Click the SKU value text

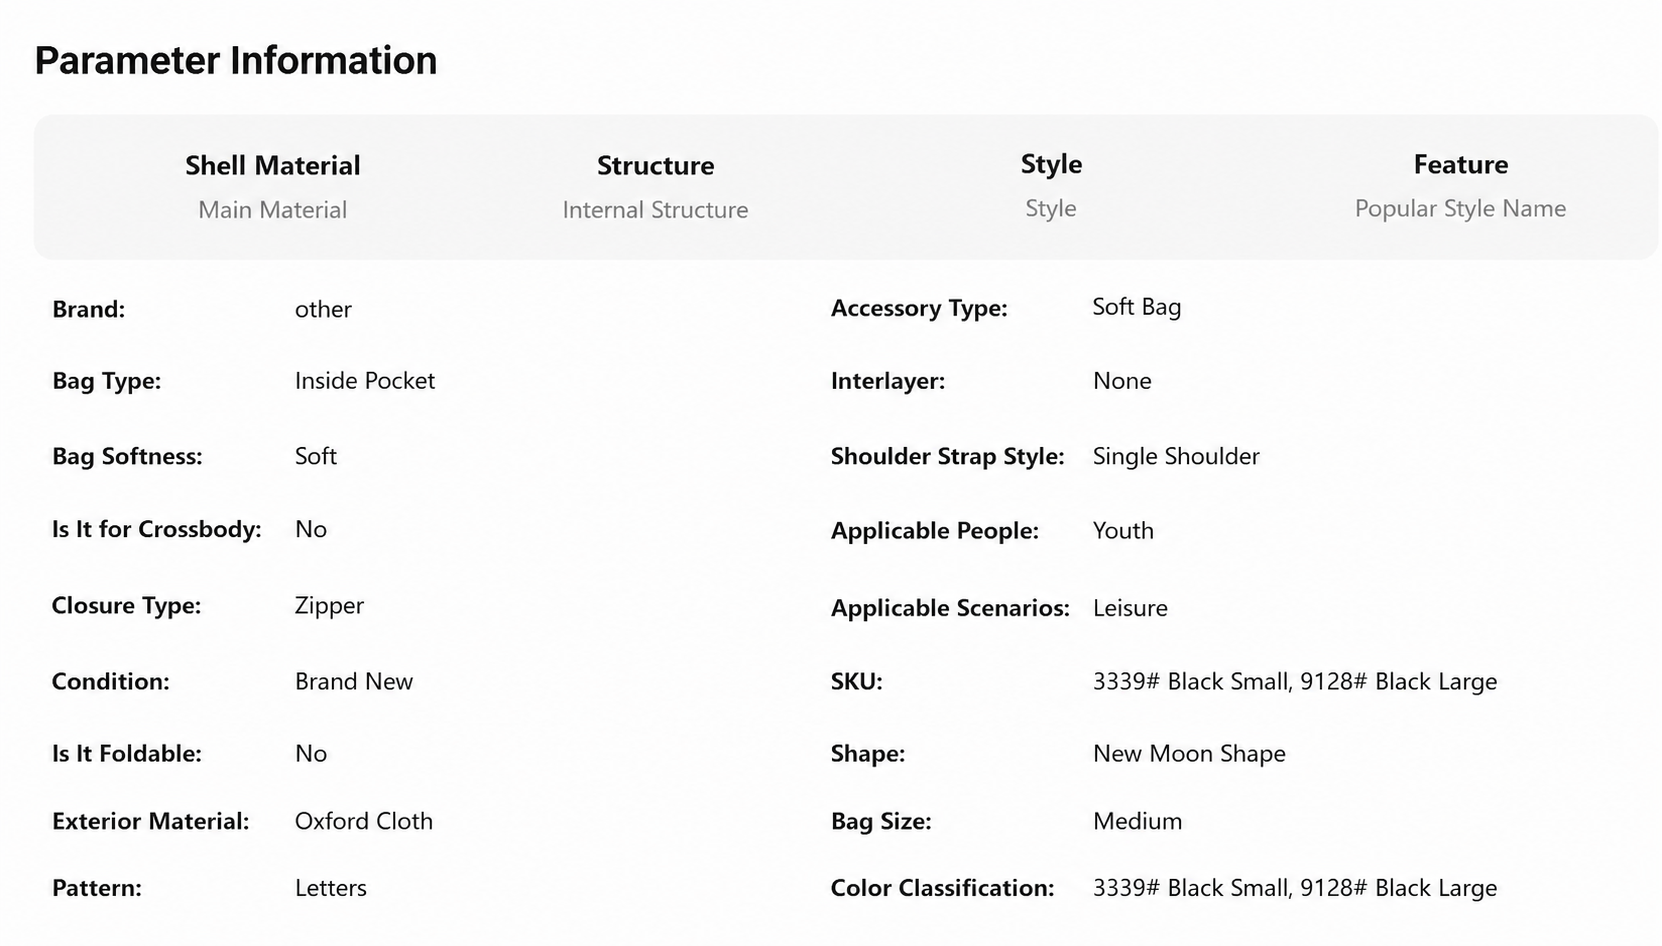tap(1295, 682)
